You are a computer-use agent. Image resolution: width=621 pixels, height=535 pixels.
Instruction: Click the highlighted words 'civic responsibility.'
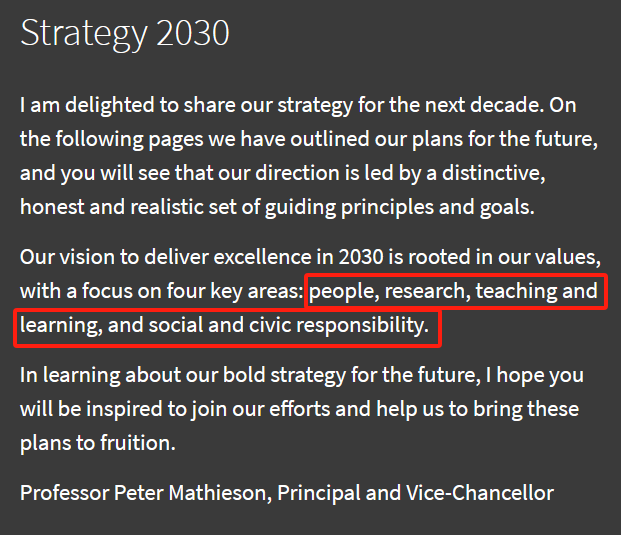[x=339, y=326]
